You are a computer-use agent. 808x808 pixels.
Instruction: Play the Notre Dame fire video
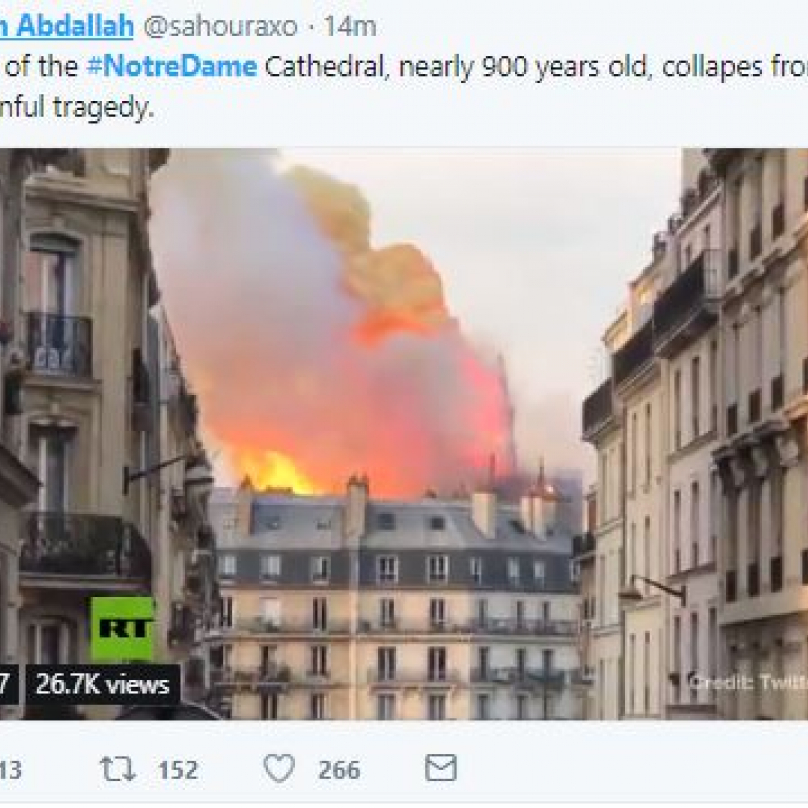pyautogui.click(x=404, y=434)
